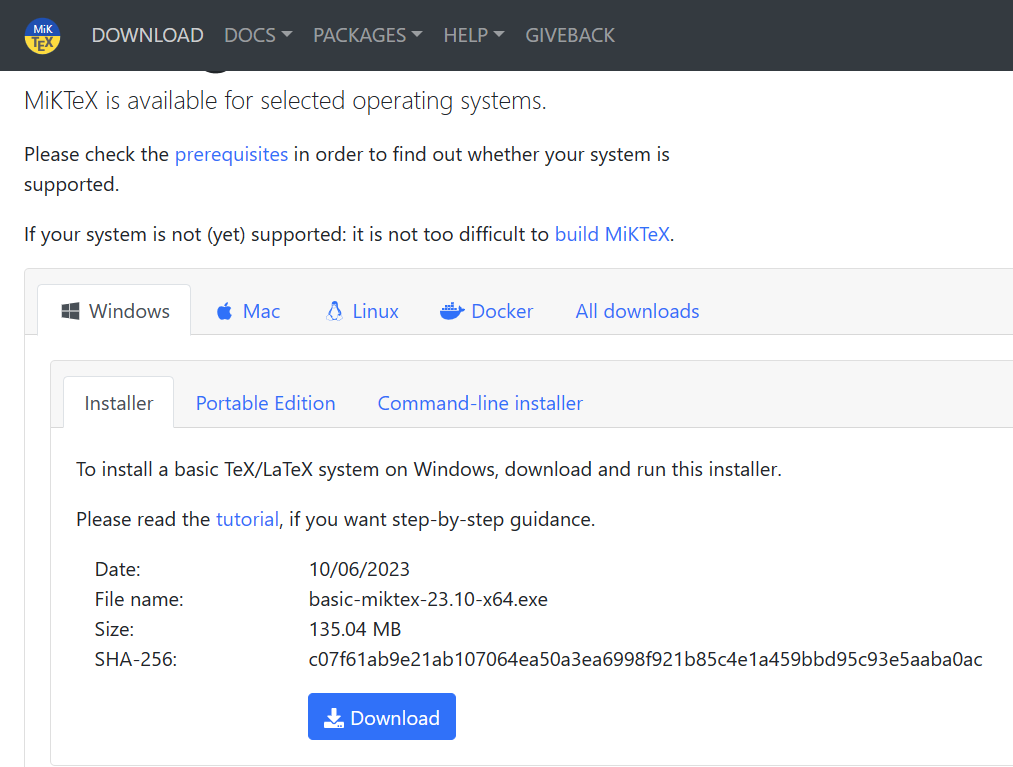The image size is (1013, 767).
Task: Click the size value 135.04 MB
Action: (355, 629)
